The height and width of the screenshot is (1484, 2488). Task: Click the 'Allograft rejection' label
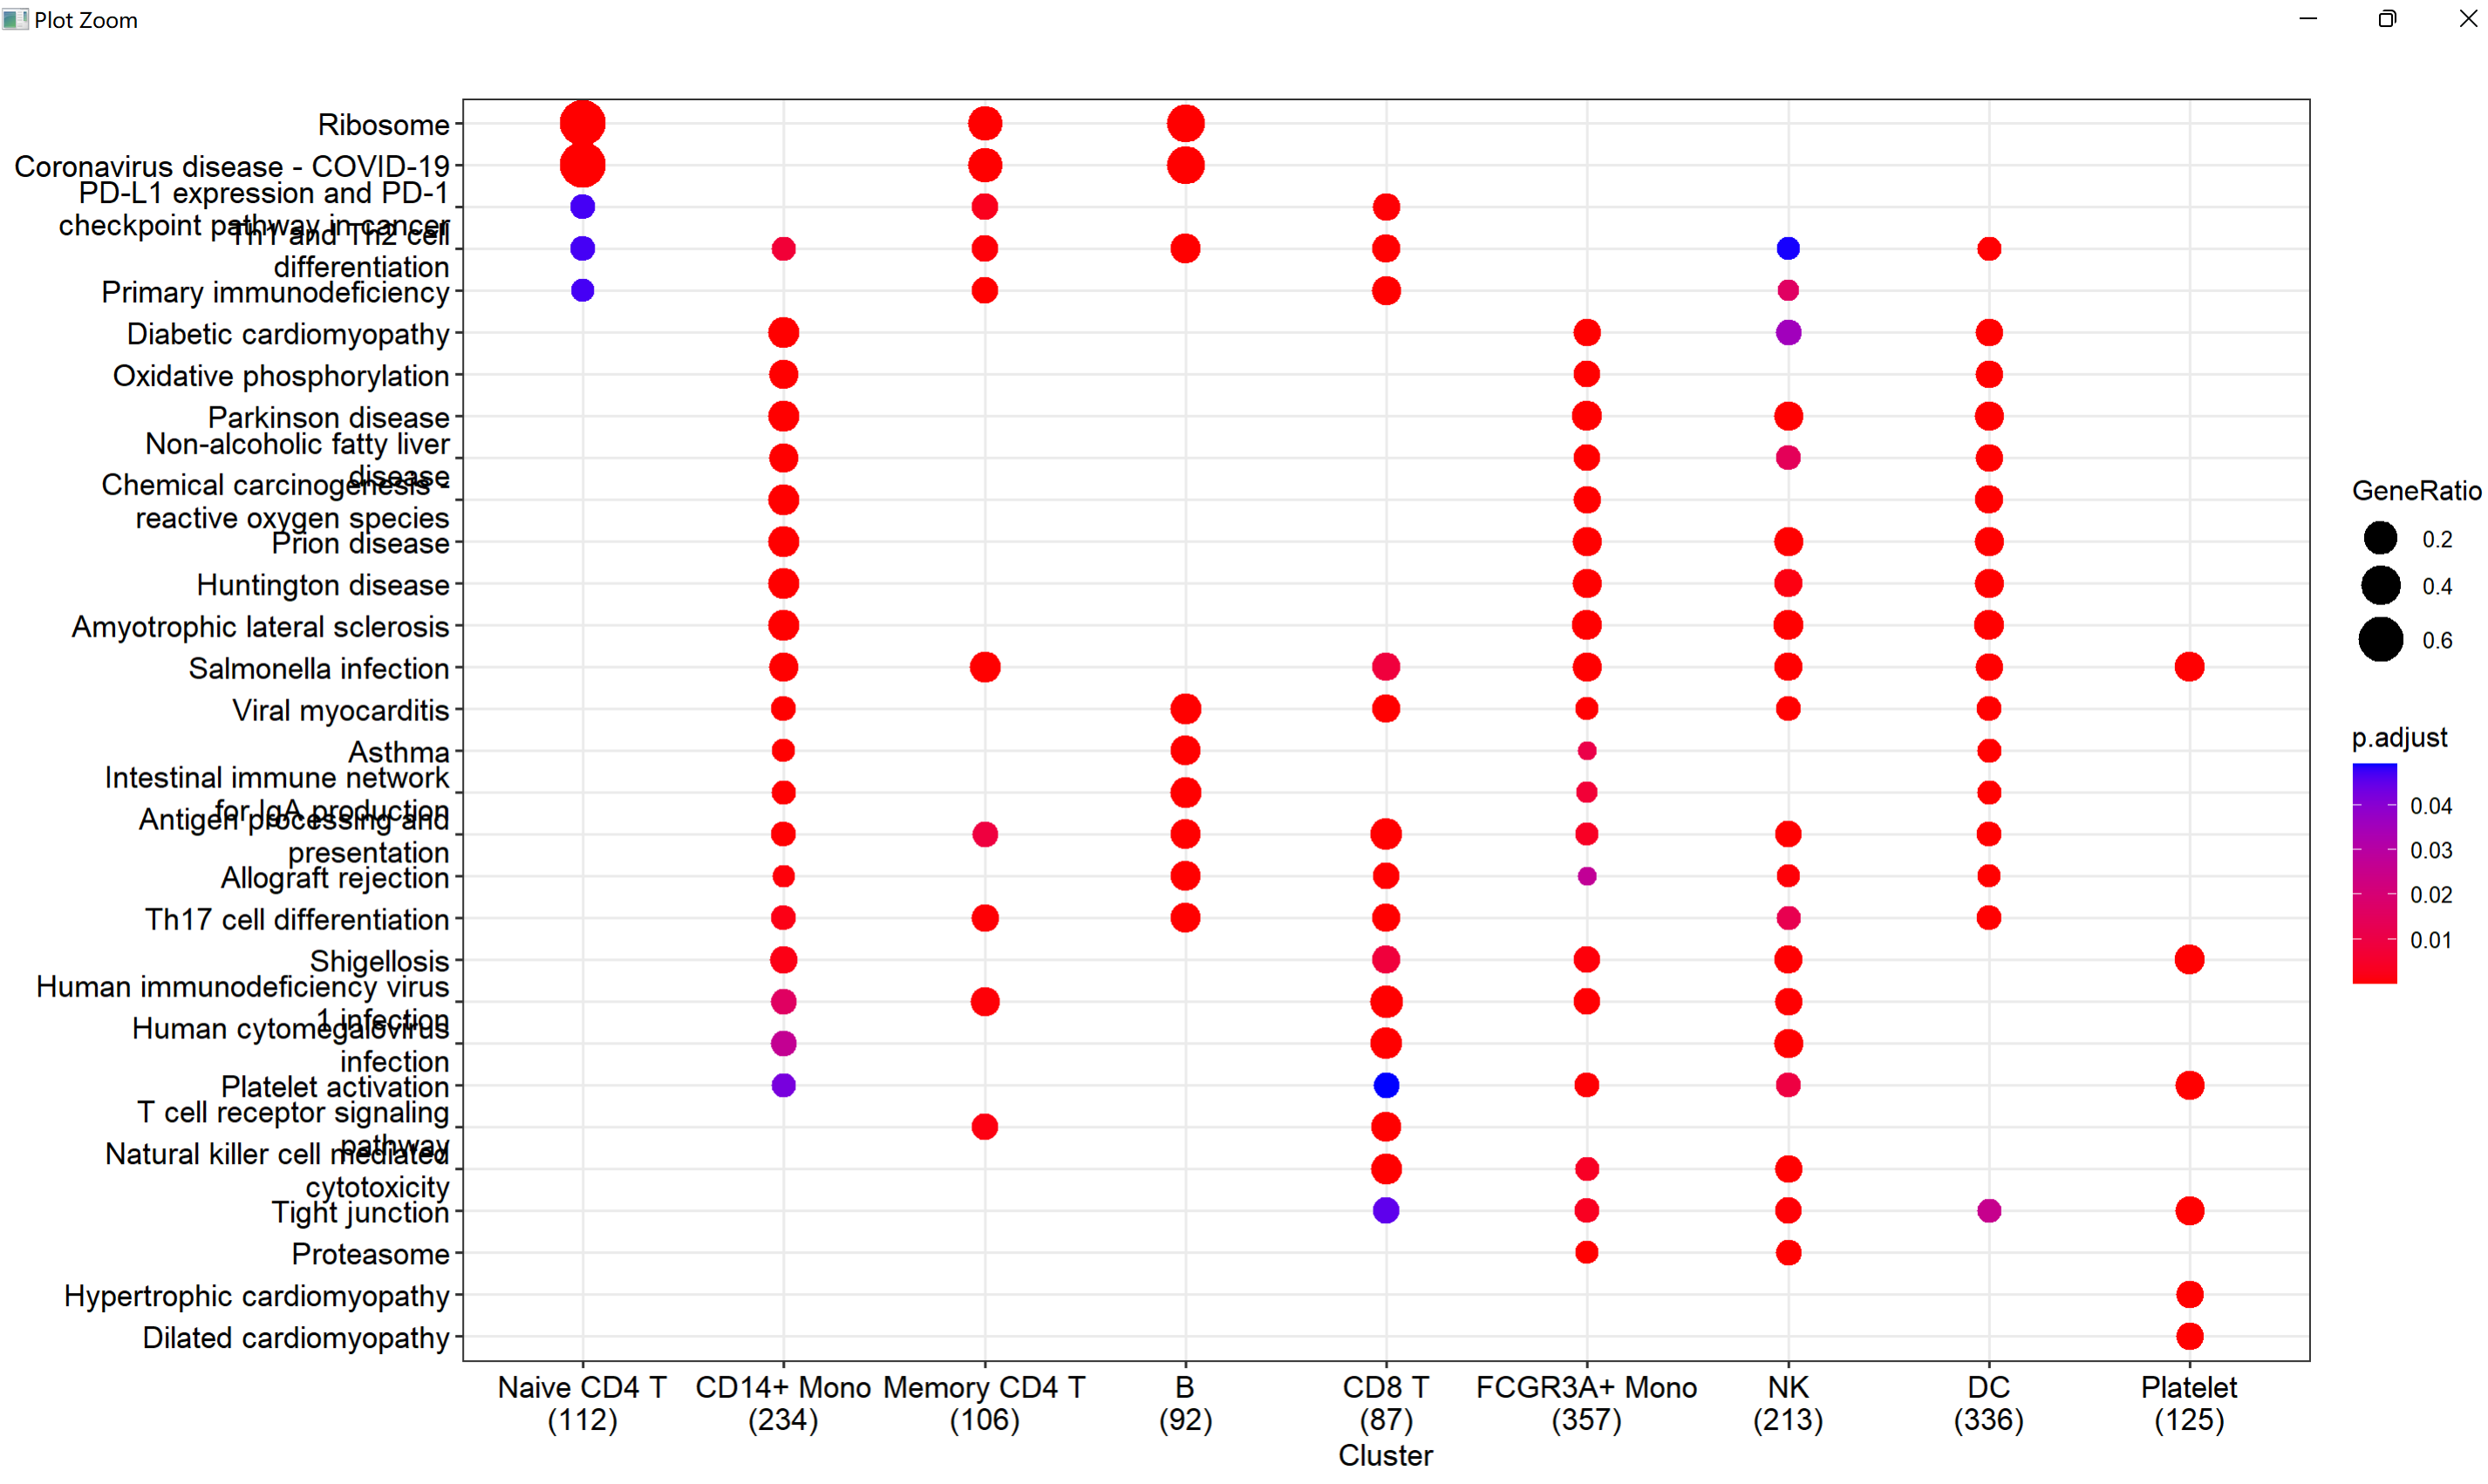tap(335, 878)
